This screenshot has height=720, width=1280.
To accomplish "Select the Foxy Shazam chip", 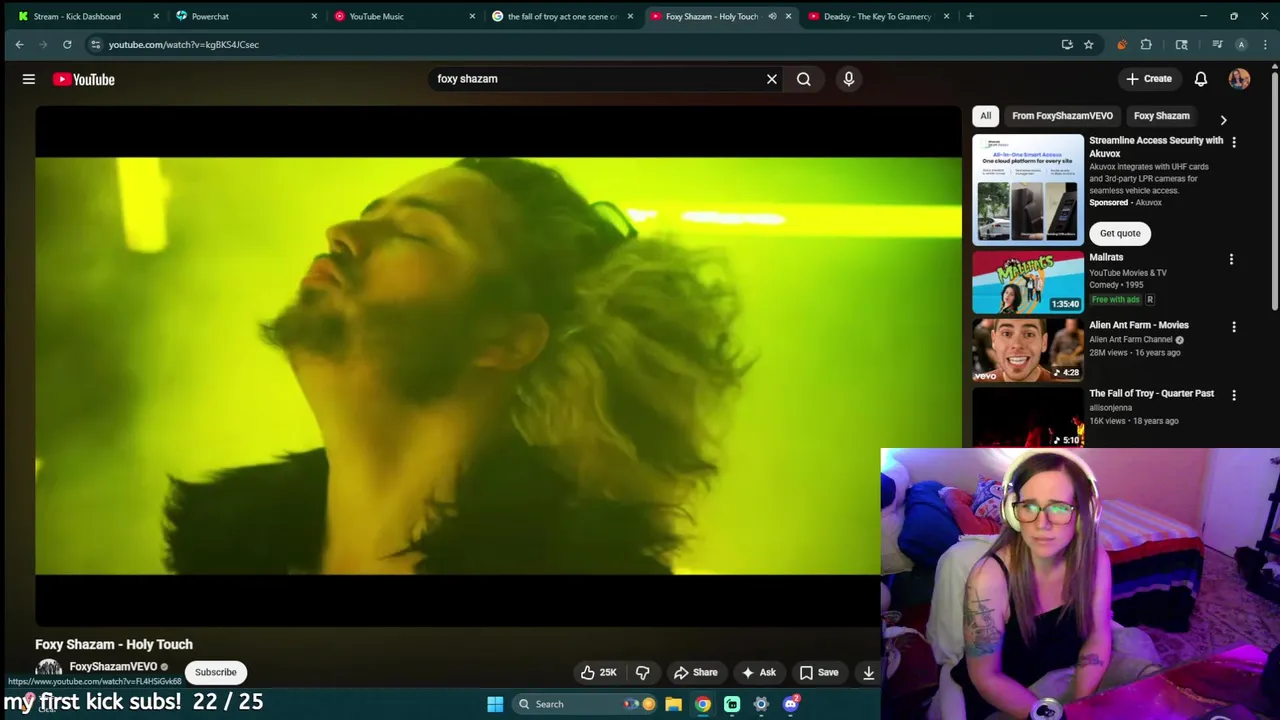I will coord(1161,116).
